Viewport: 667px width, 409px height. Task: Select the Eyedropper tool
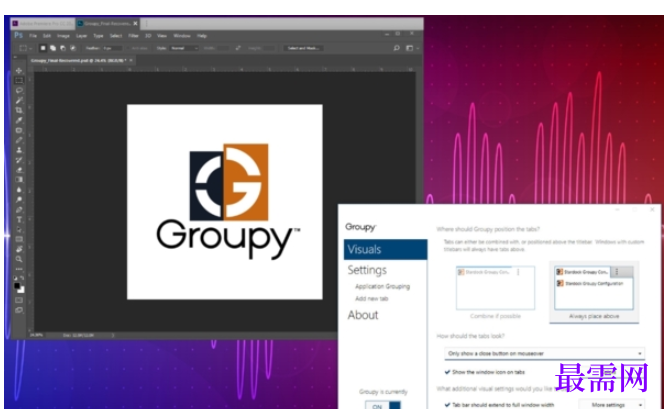click(19, 120)
